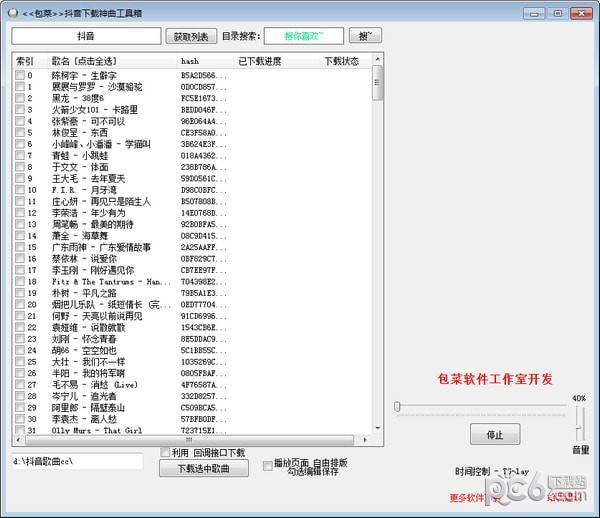Select song Olly Murs - That Girl

click(97, 430)
